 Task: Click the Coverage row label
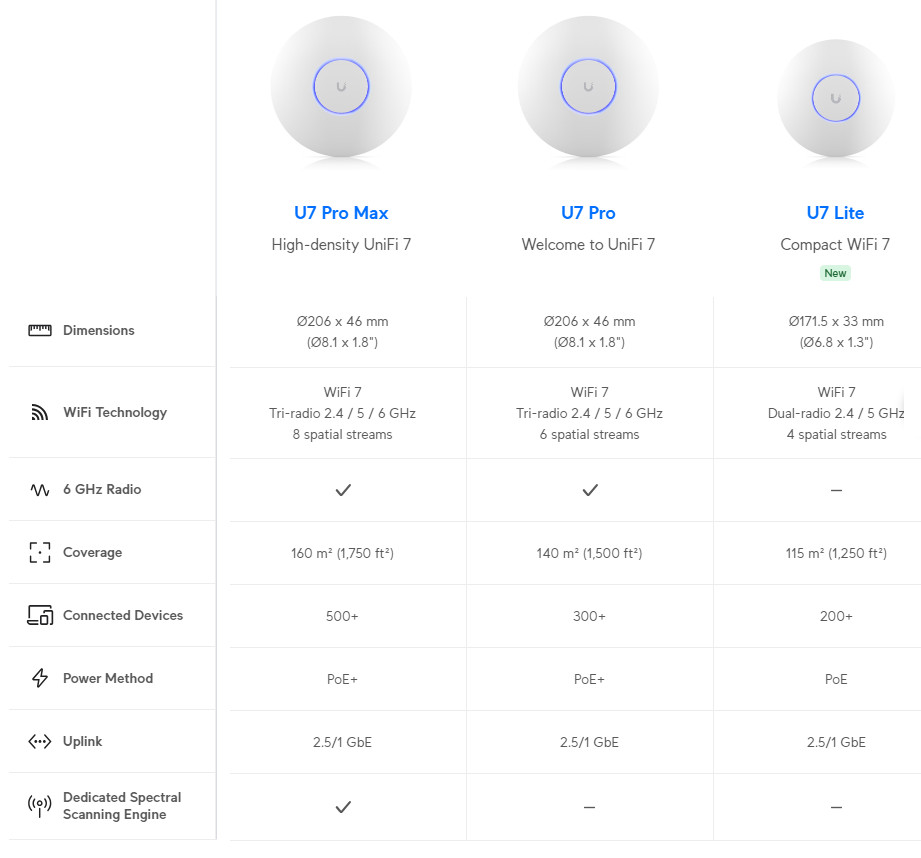click(93, 553)
